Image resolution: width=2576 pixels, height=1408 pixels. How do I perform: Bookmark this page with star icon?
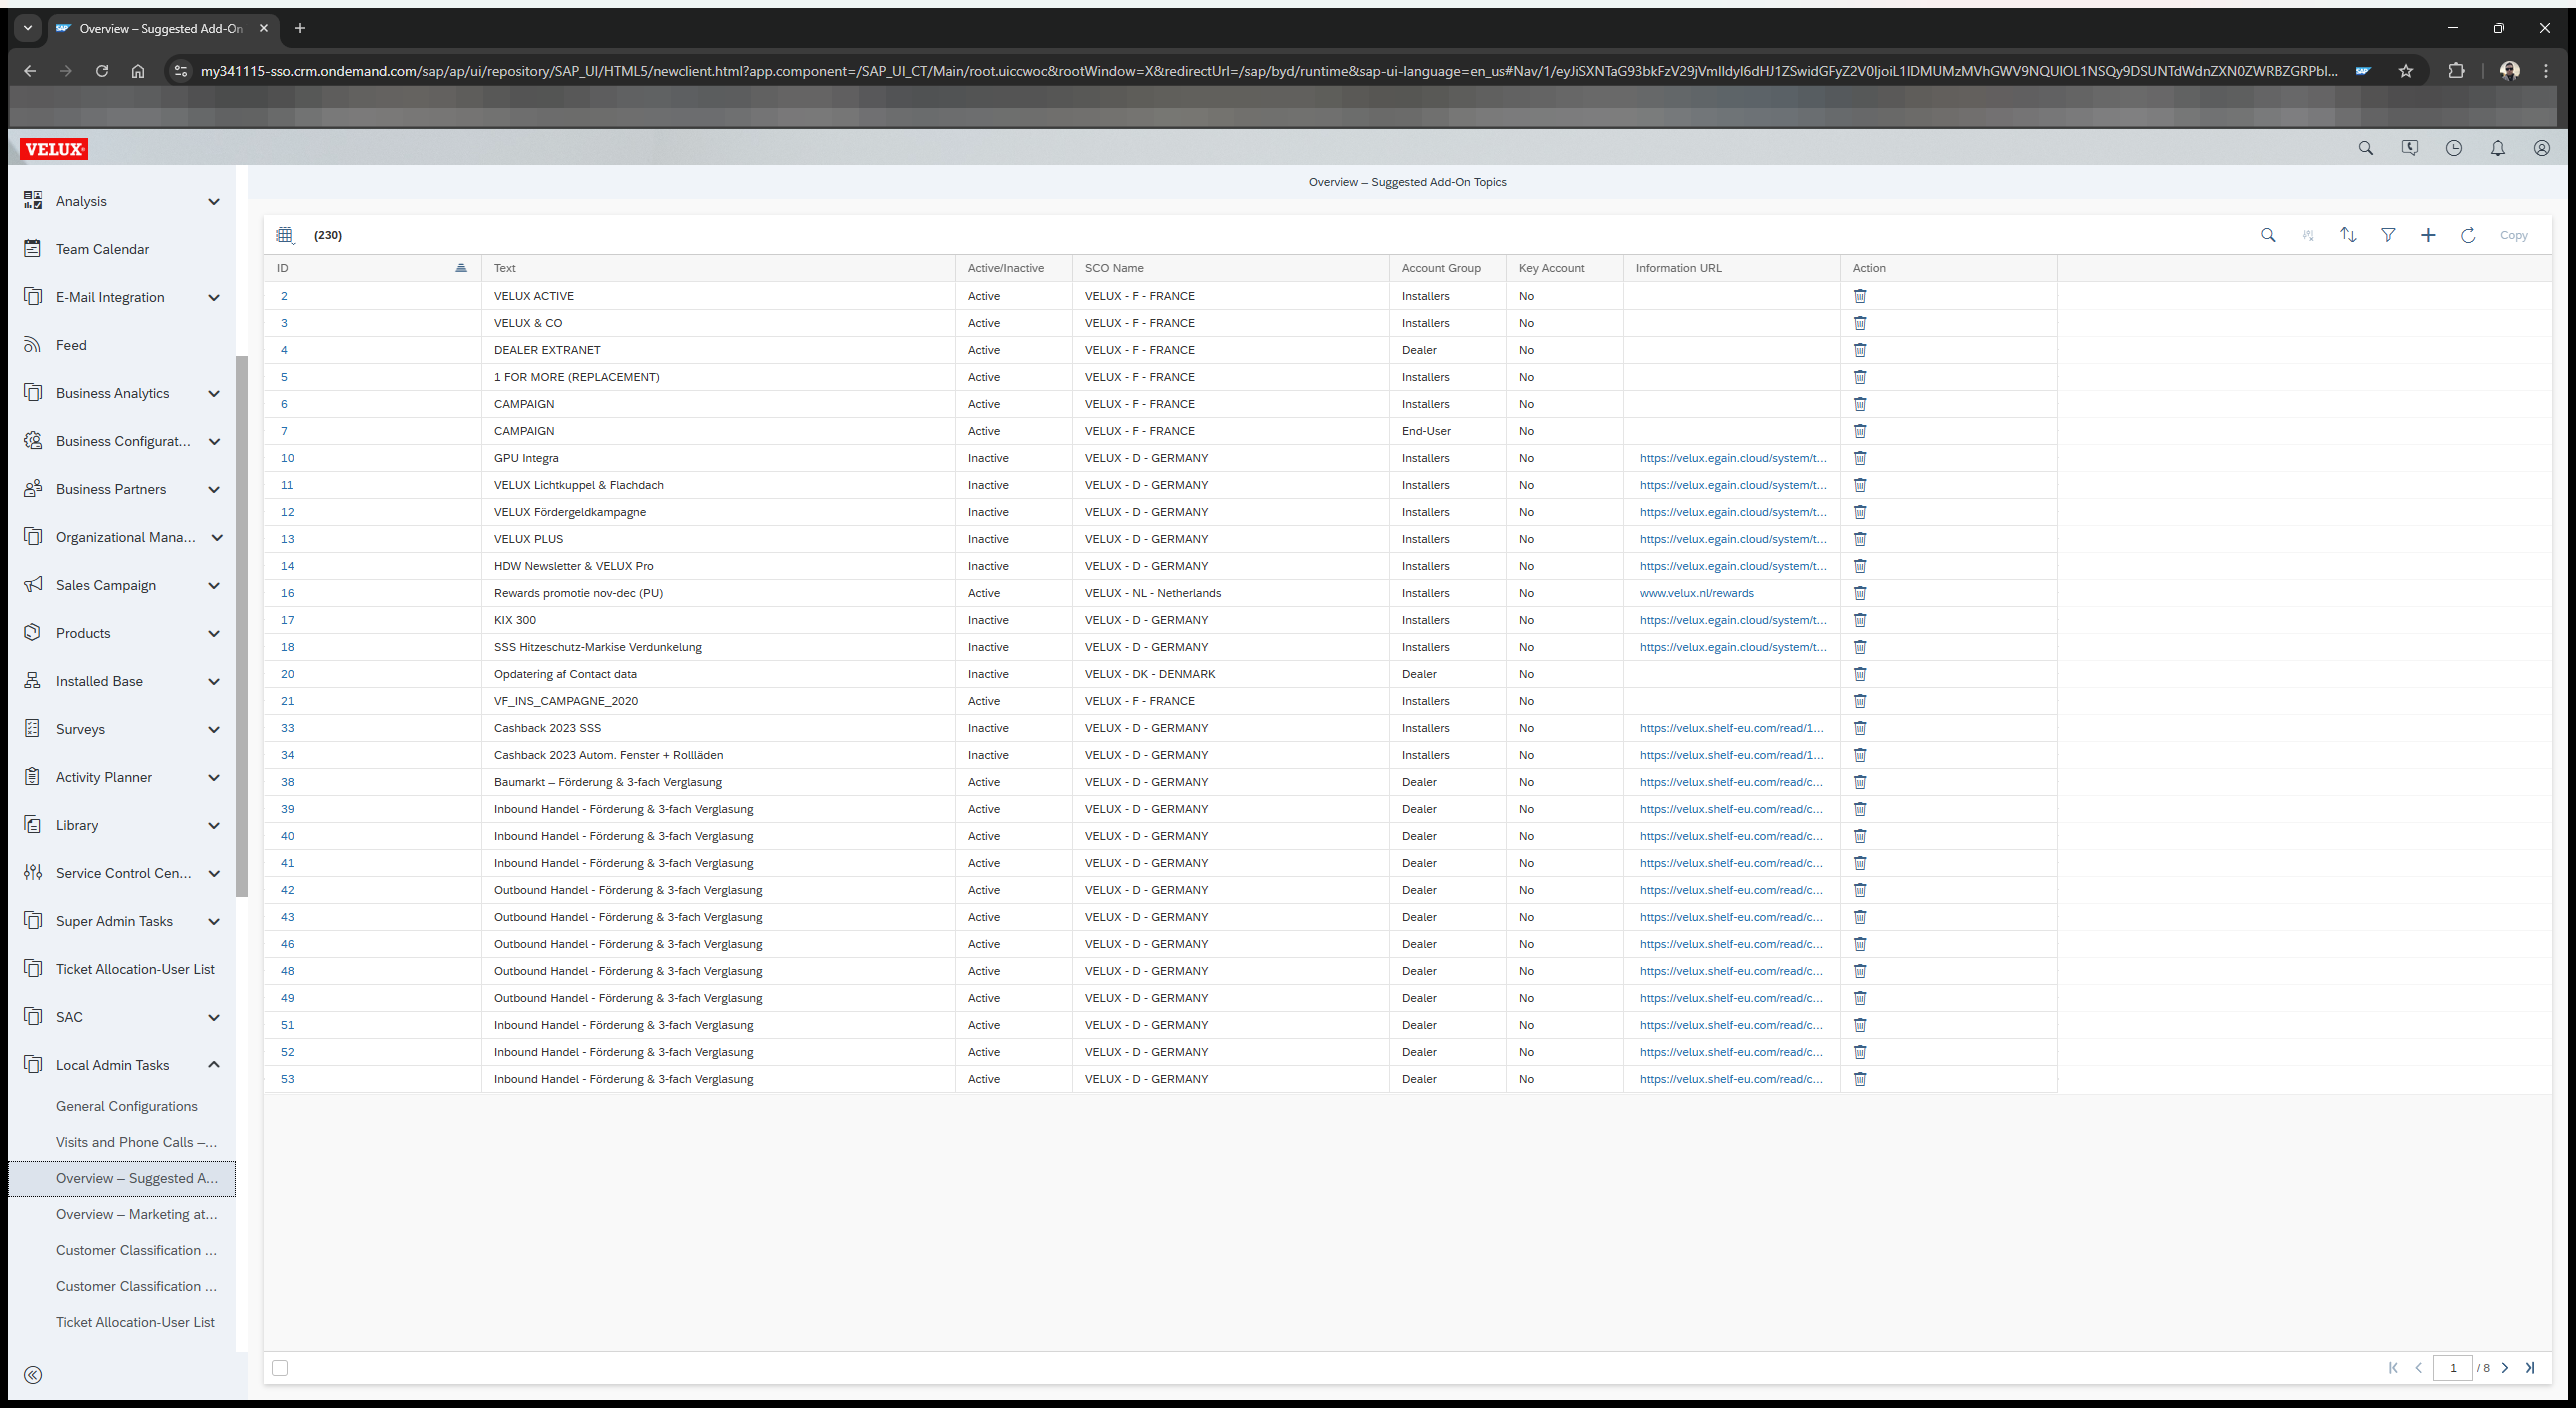[2406, 71]
